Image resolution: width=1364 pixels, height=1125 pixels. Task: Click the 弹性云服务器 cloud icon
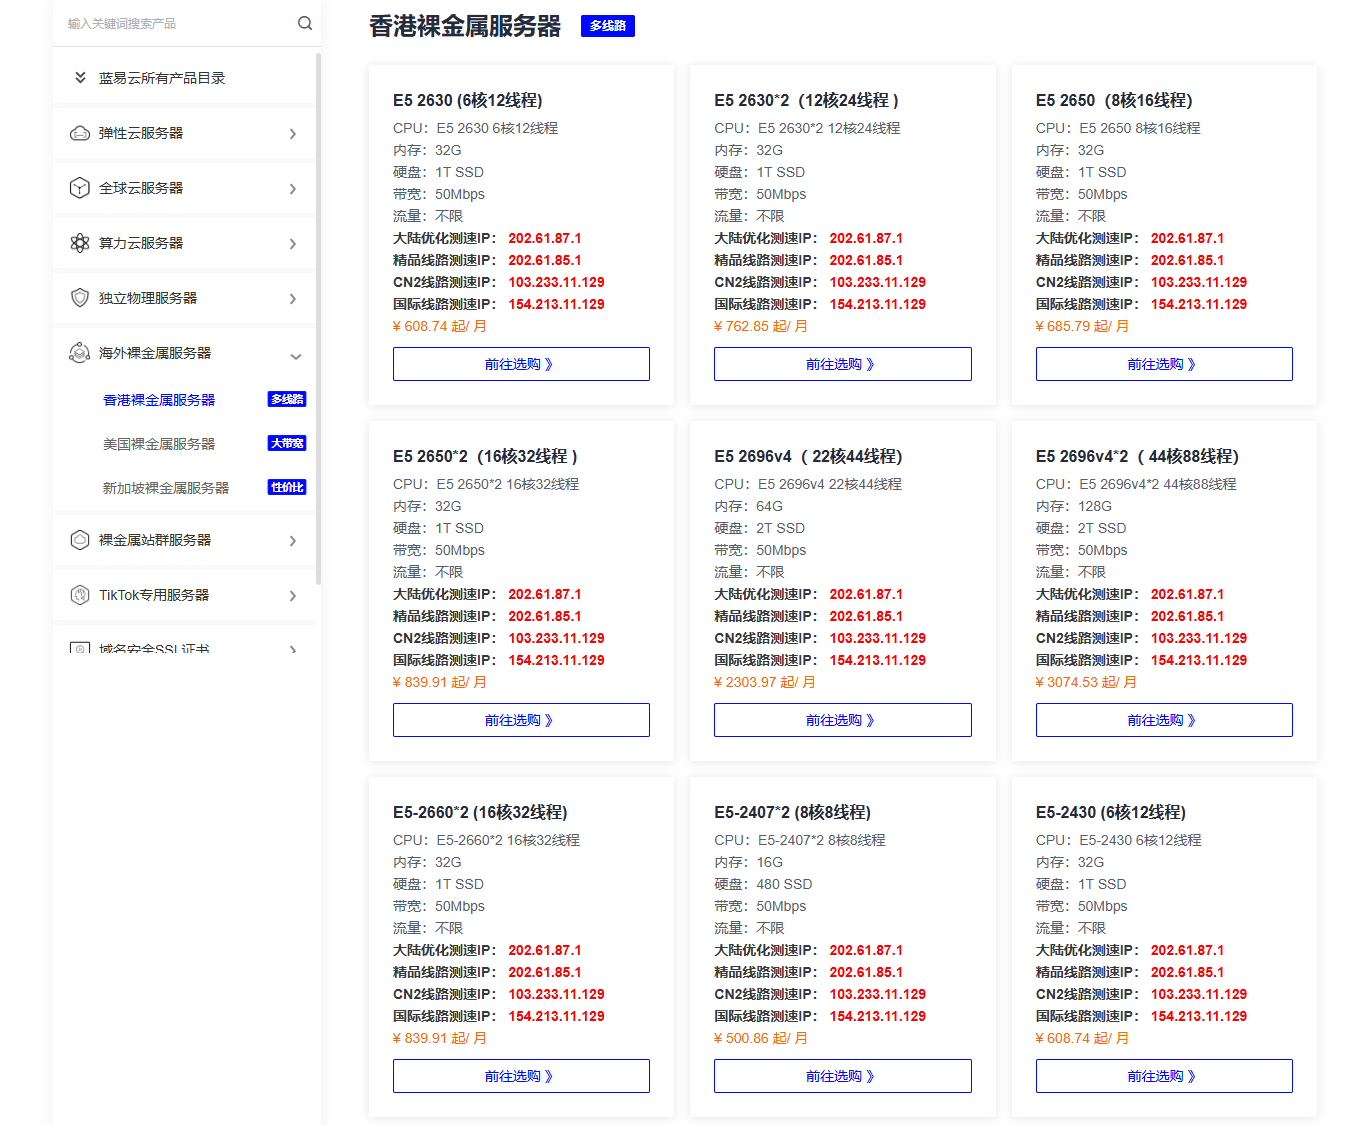point(80,133)
